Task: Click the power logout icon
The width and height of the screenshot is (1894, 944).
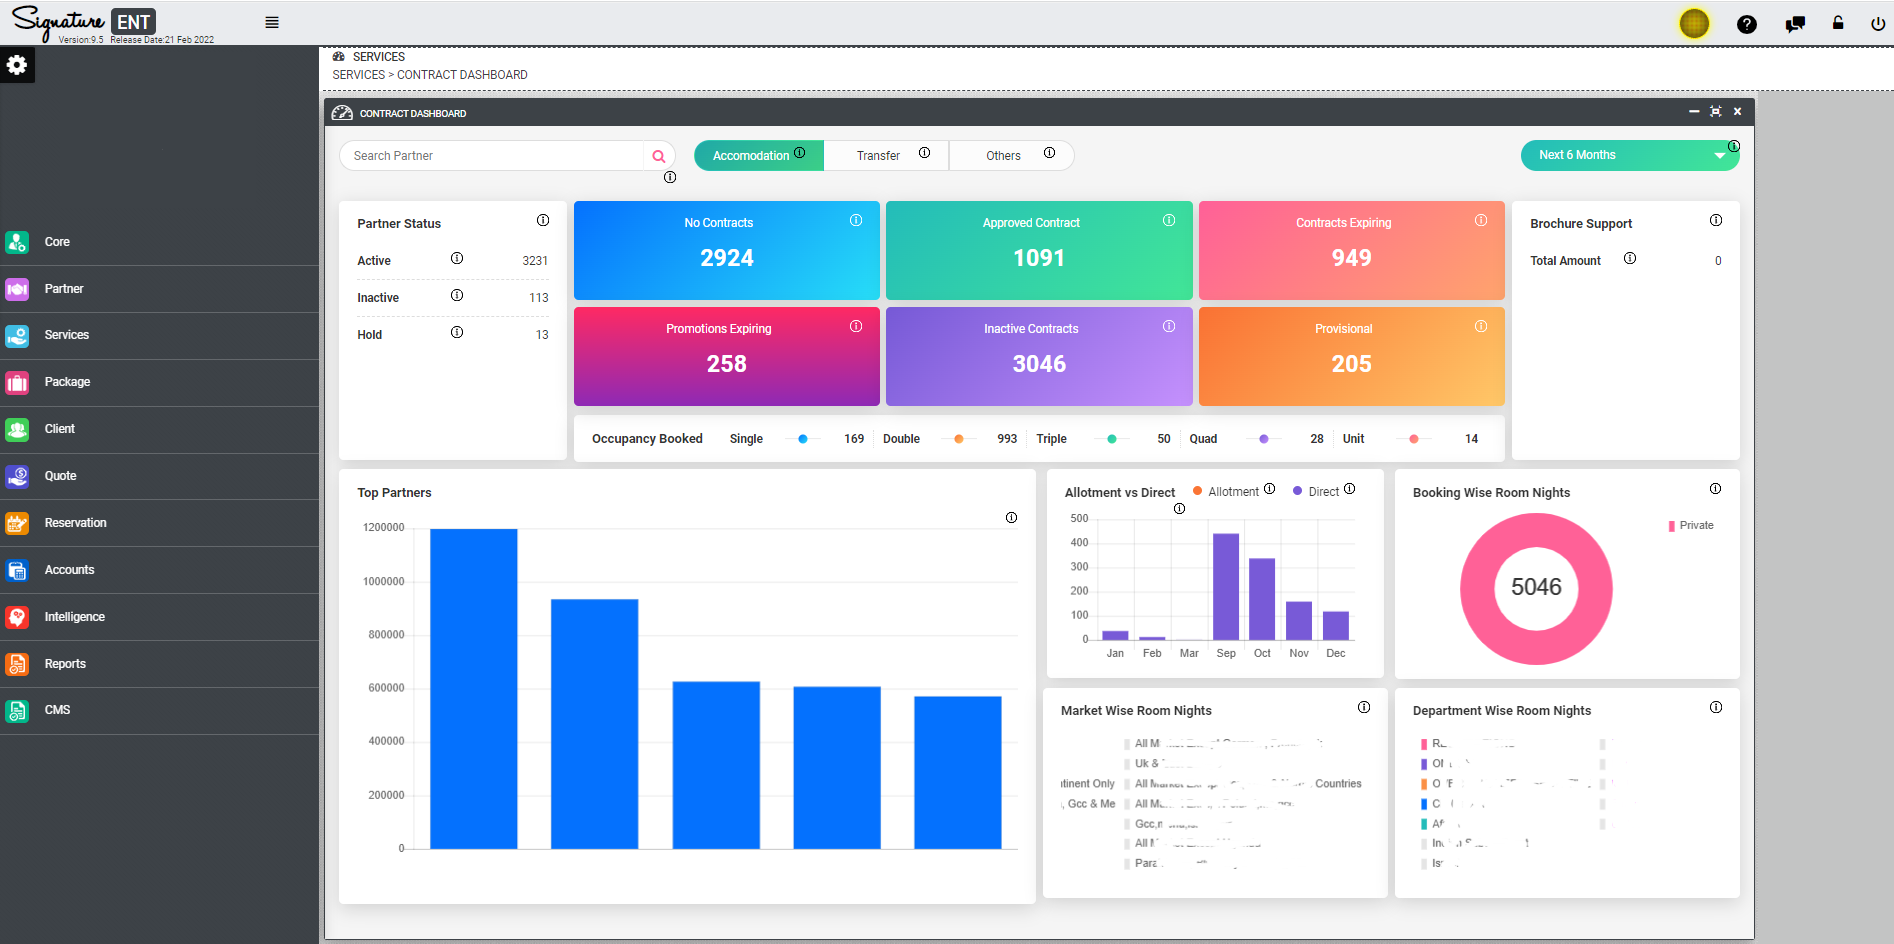Action: (x=1877, y=24)
